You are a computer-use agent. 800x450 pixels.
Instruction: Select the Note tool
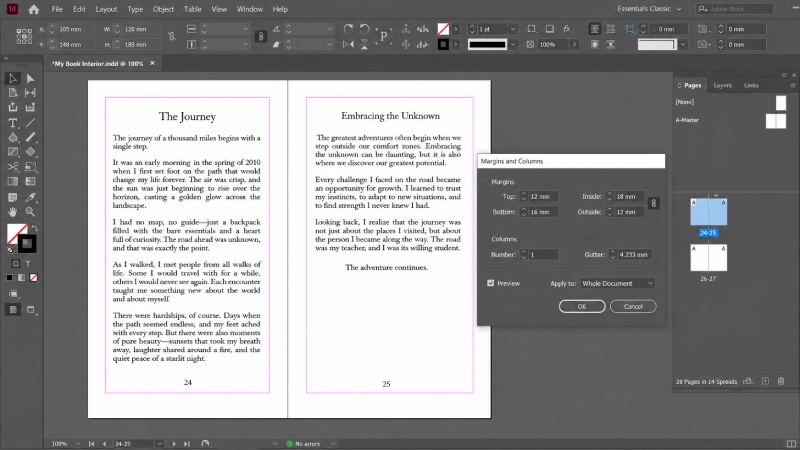point(13,197)
